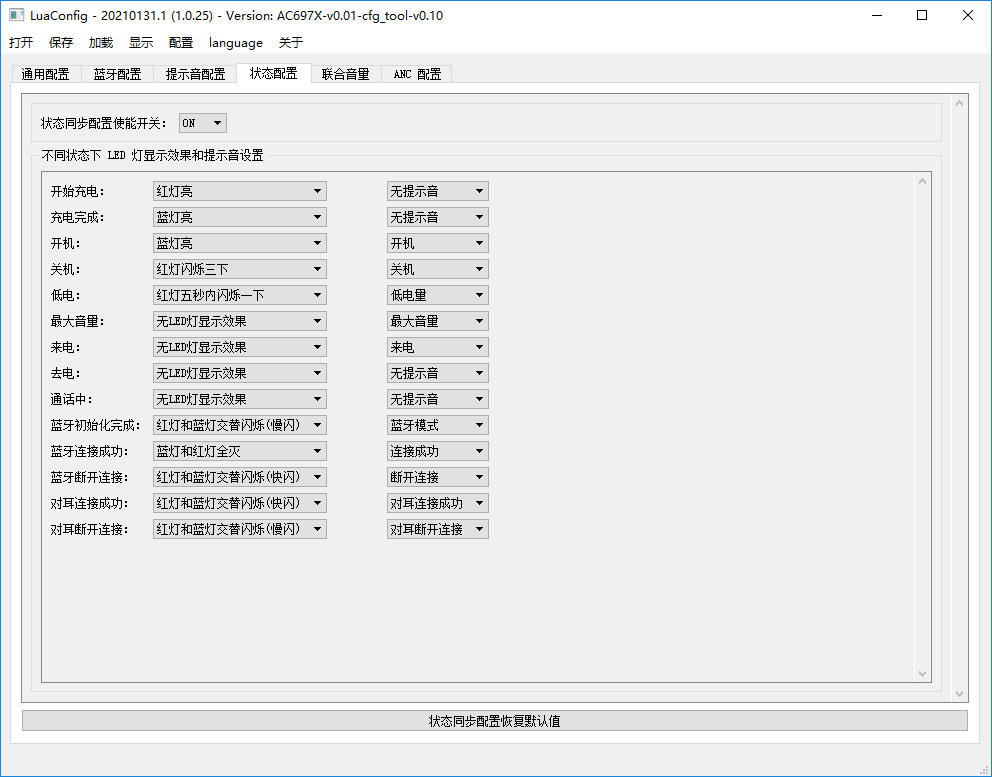The image size is (992, 777).
Task: Click 状态同步配置恢复默认值 button
Action: pos(495,721)
